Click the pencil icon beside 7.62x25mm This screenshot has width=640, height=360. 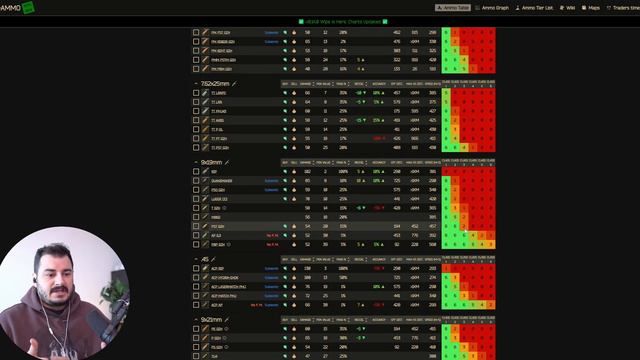click(234, 84)
